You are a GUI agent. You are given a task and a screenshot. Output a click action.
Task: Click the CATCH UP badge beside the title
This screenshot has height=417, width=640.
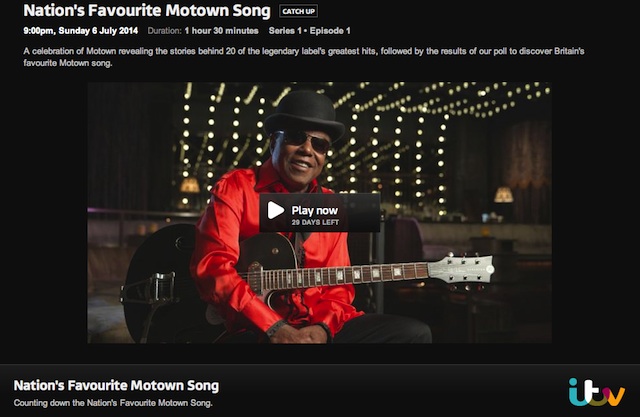(x=298, y=12)
